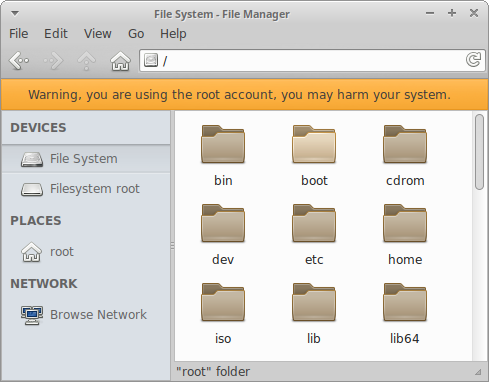
Task: Open the Go menu
Action: pyautogui.click(x=136, y=34)
